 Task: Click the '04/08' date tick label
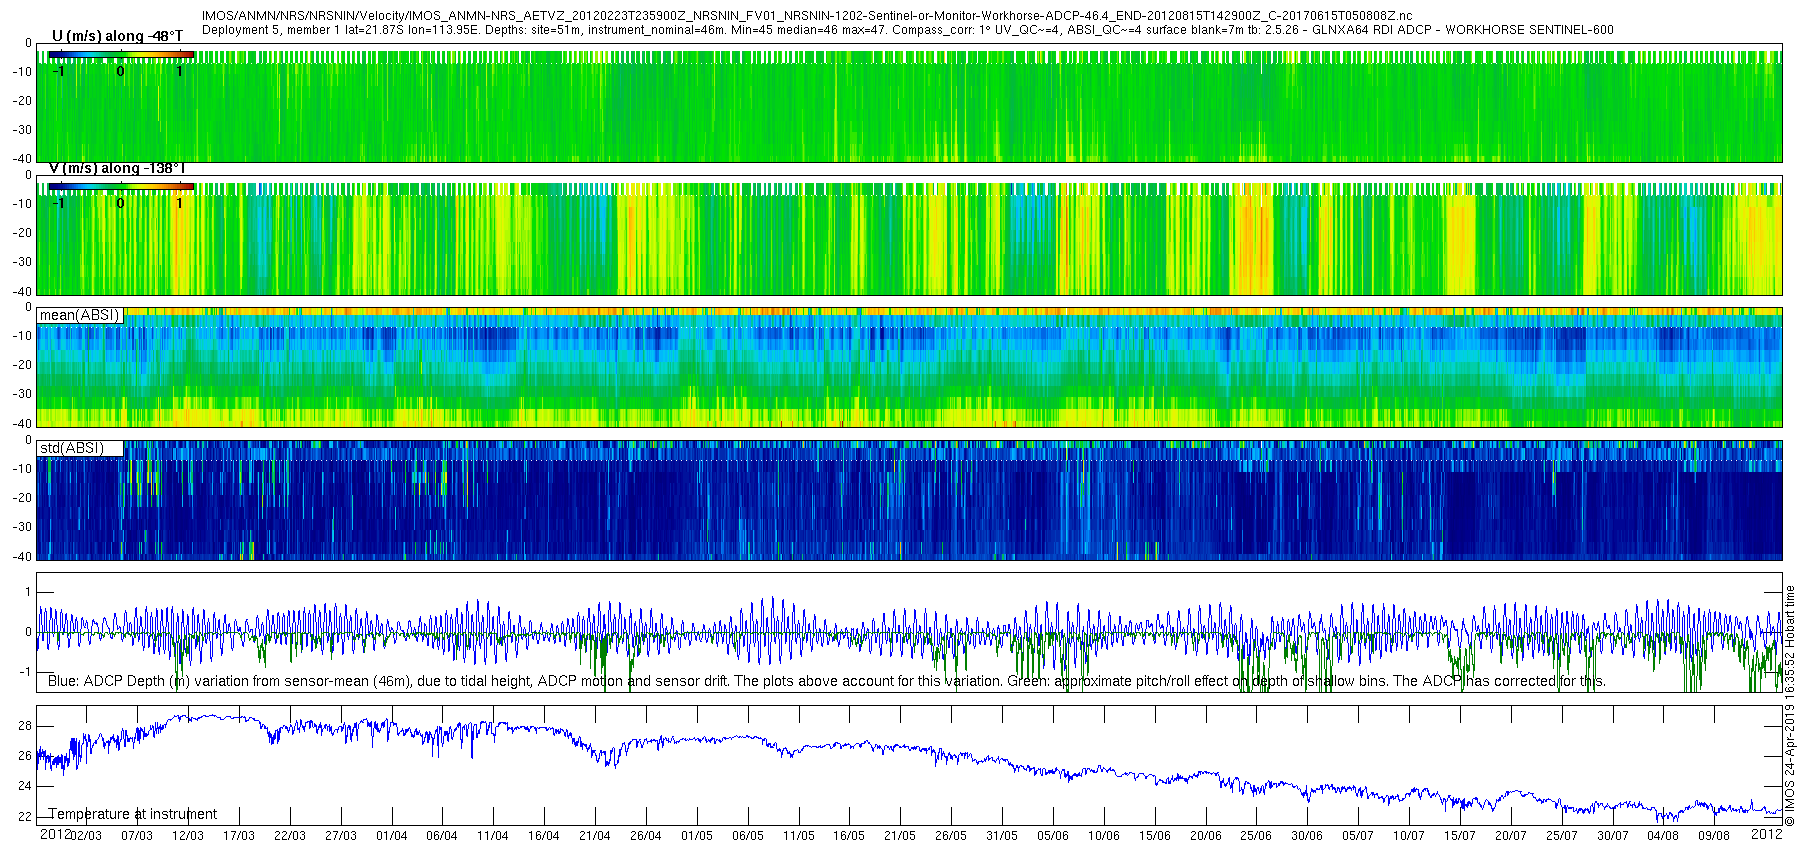pyautogui.click(x=1663, y=836)
